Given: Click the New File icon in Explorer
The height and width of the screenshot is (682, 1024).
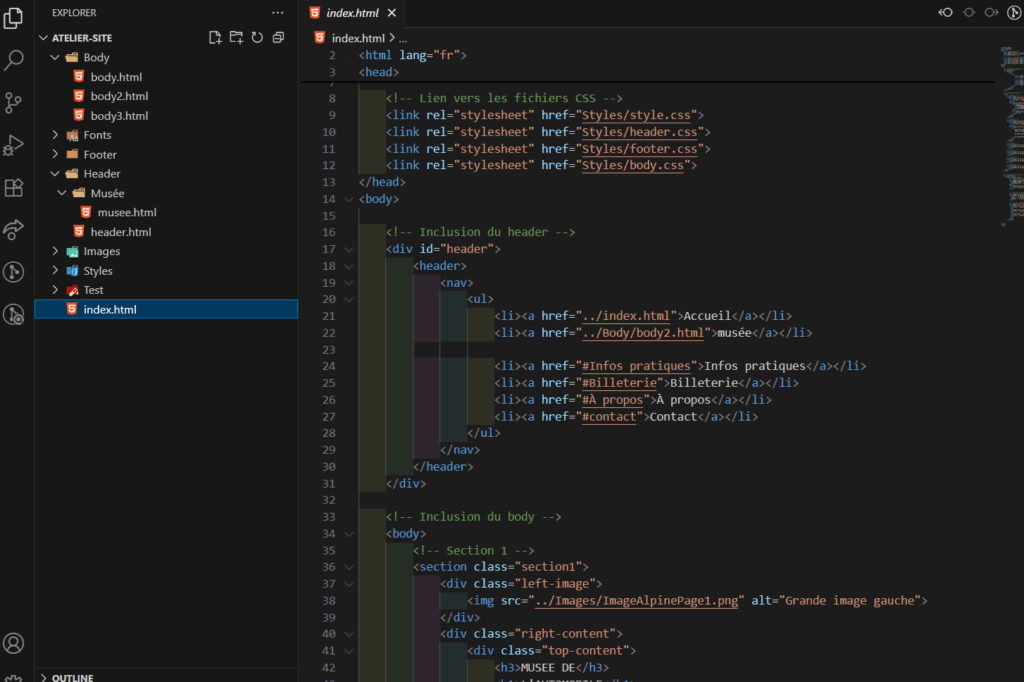Looking at the screenshot, I should pyautogui.click(x=214, y=36).
